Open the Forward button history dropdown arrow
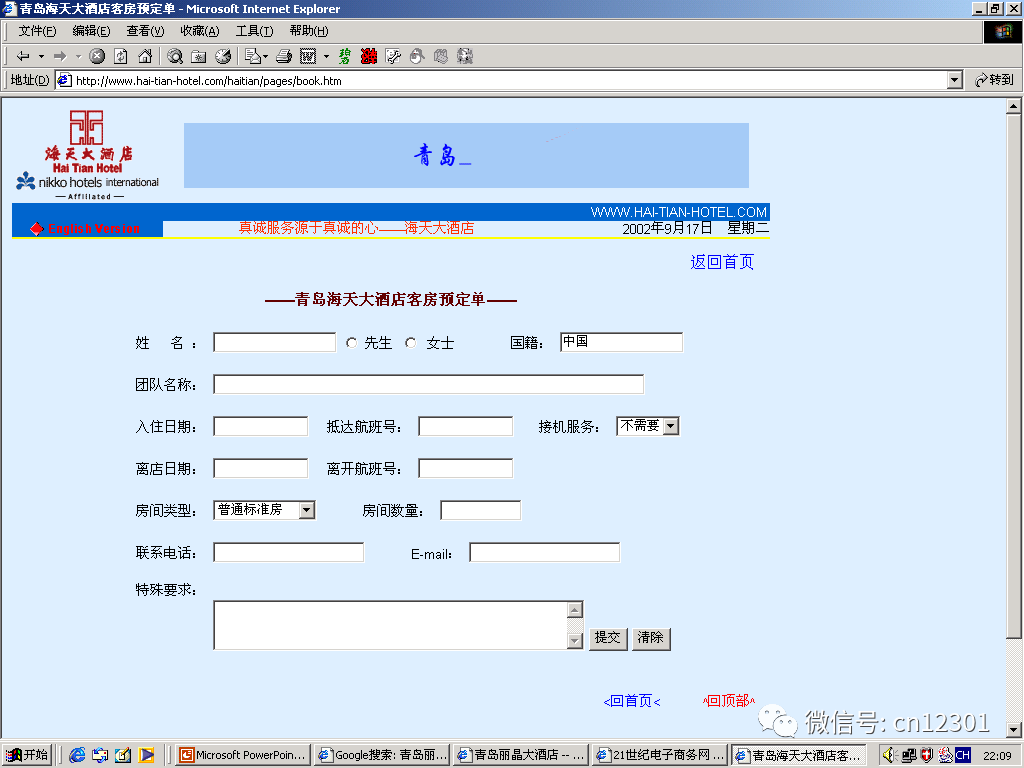This screenshot has height=768, width=1024. [78, 56]
